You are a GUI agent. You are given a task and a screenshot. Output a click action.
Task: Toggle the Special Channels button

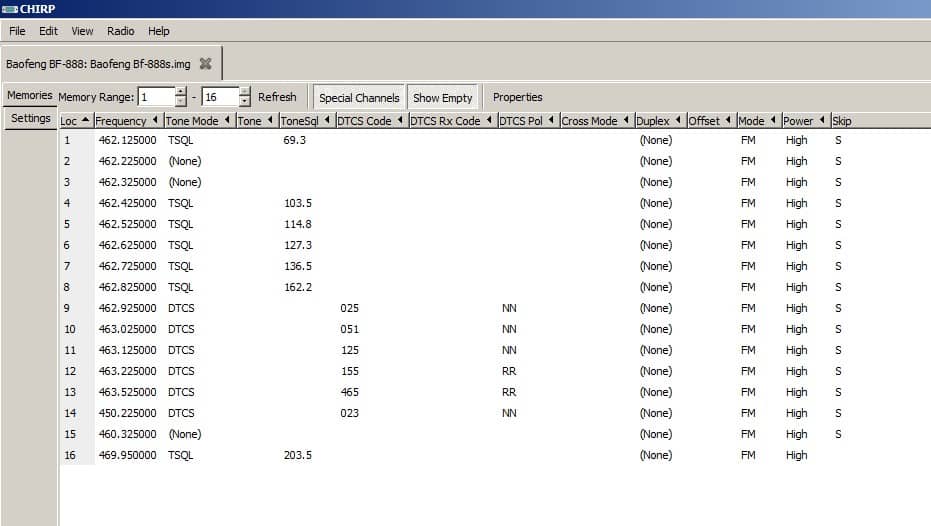click(359, 97)
